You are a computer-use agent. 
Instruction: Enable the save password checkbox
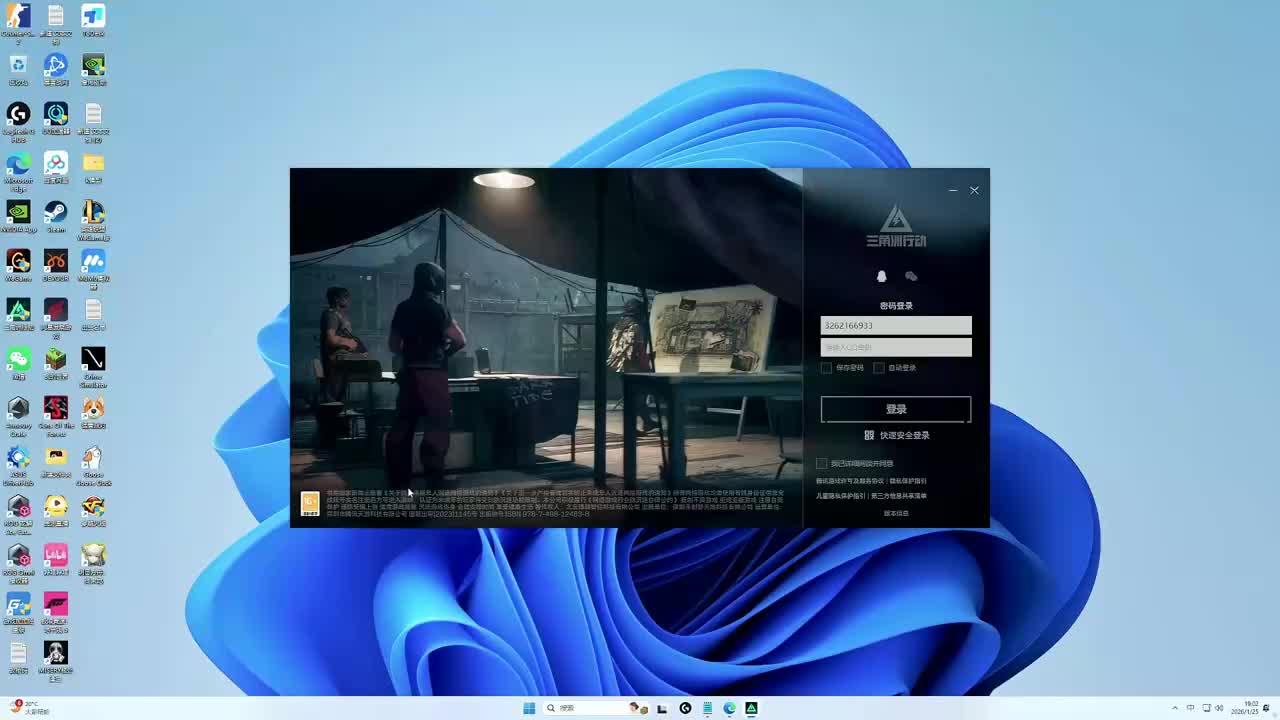(826, 368)
